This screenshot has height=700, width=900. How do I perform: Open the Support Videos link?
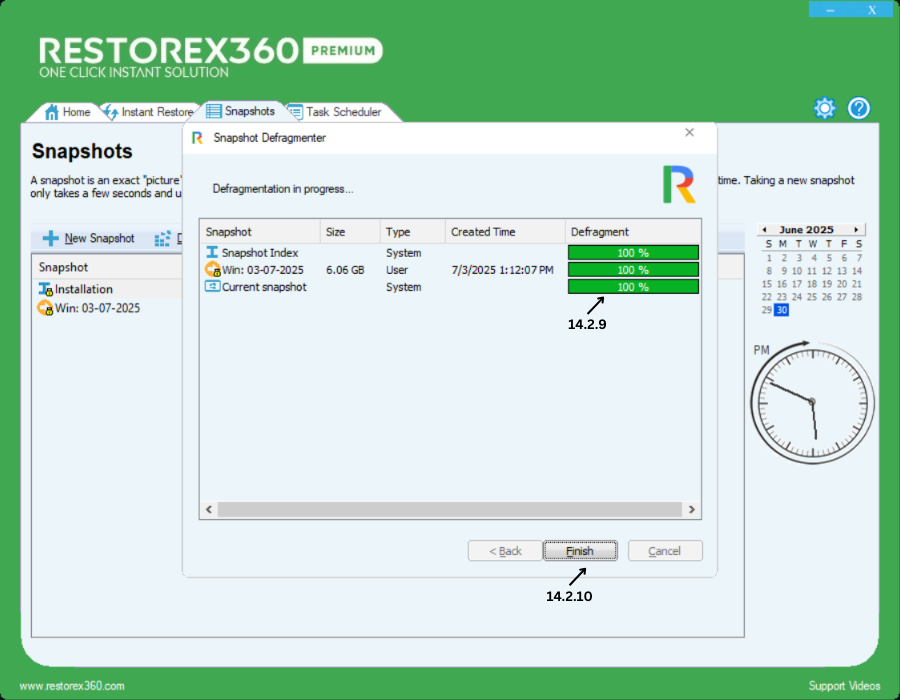coord(844,686)
